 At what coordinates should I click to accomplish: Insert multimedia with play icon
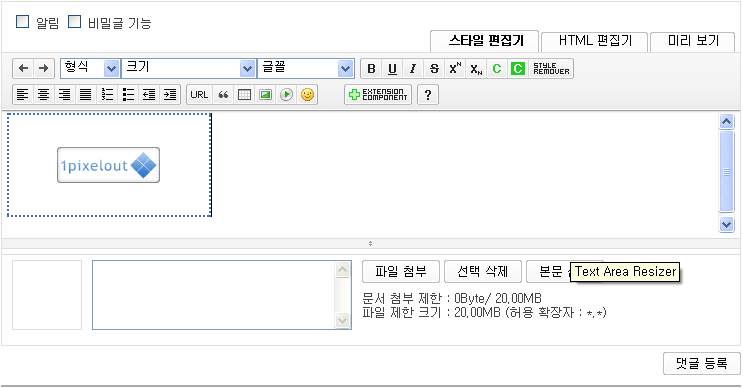coord(286,94)
